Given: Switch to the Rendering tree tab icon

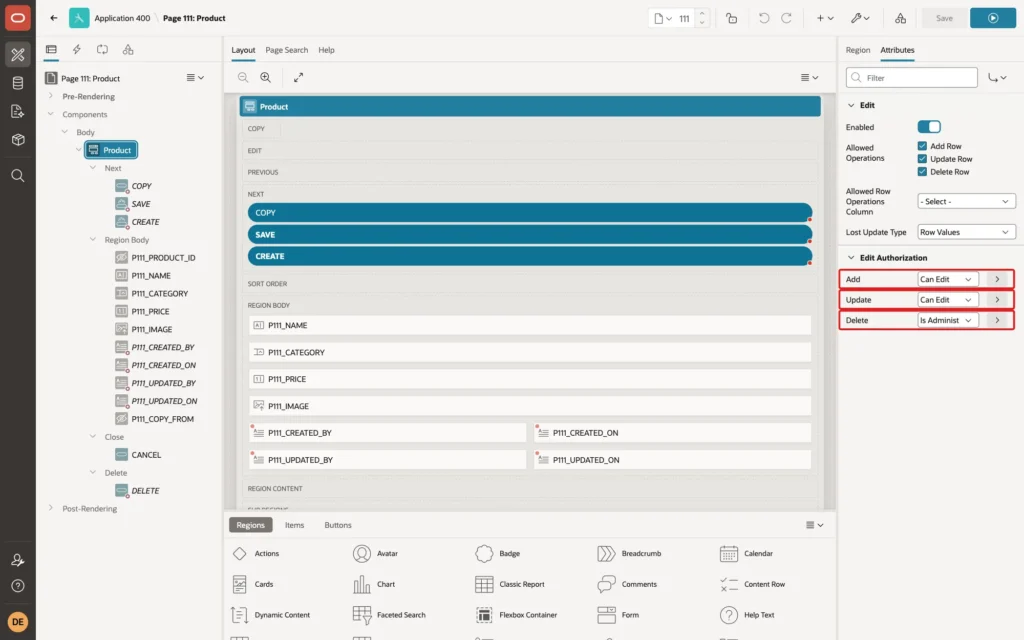Looking at the screenshot, I should click(51, 50).
